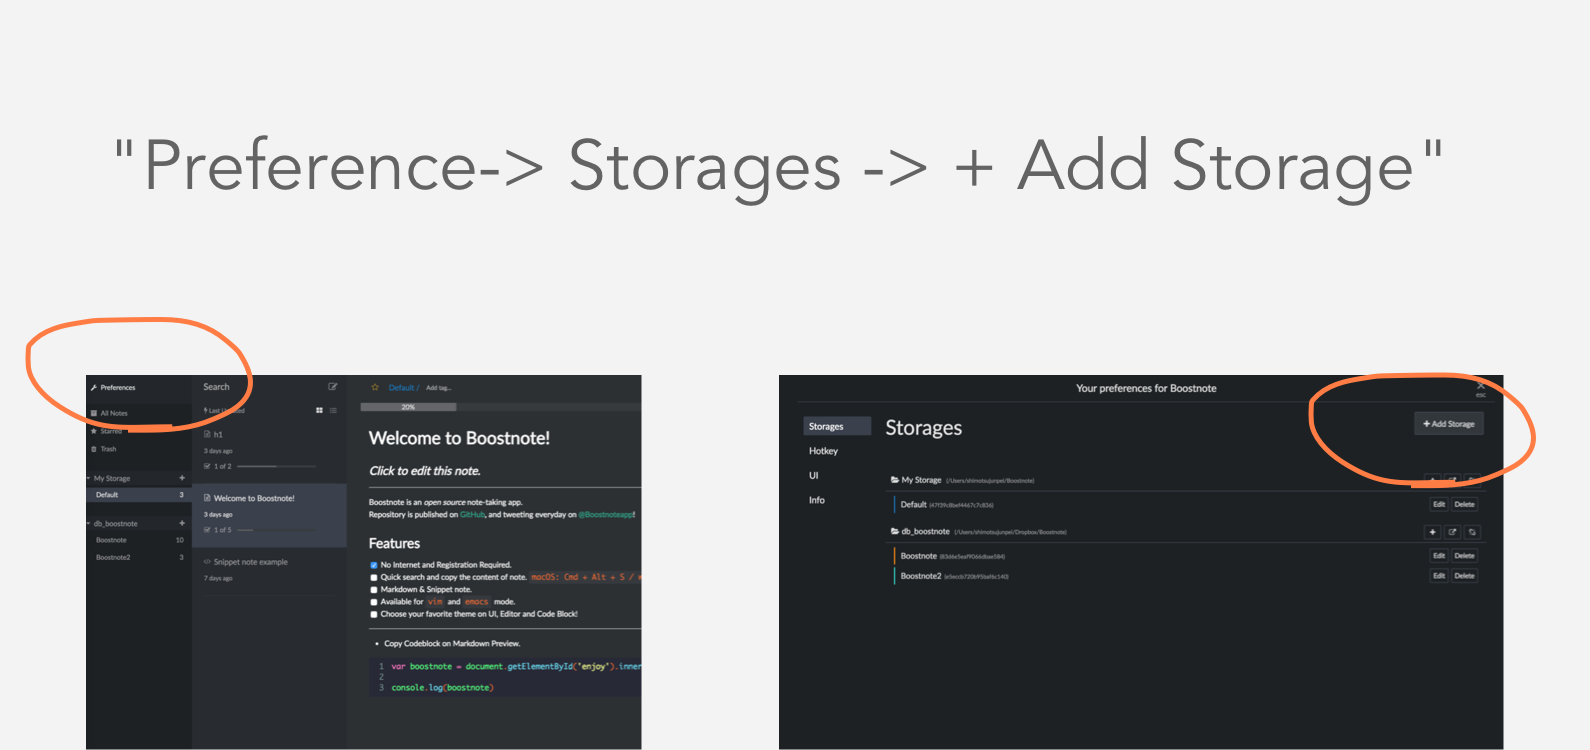Check 'Available for vim and emacs mode' box
The width and height of the screenshot is (1590, 750).
(x=374, y=602)
